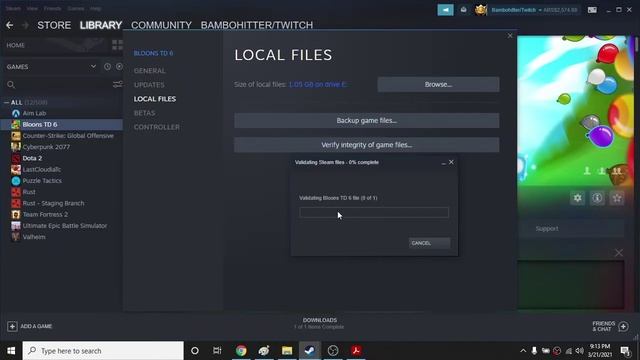The width and height of the screenshot is (640, 360).
Task: Click the Windows search box
Action: coord(103,351)
